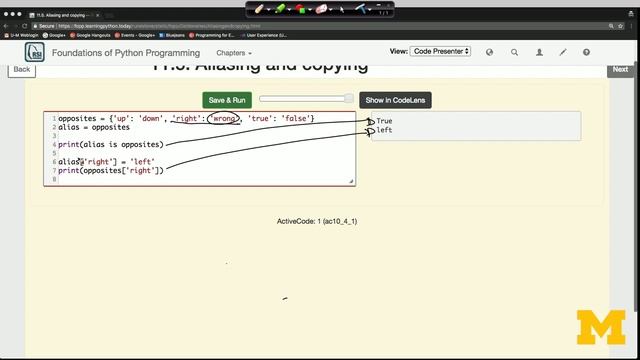Image resolution: width=640 pixels, height=360 pixels.
Task: Bookmark this page with the star icon
Action: [x=620, y=26]
